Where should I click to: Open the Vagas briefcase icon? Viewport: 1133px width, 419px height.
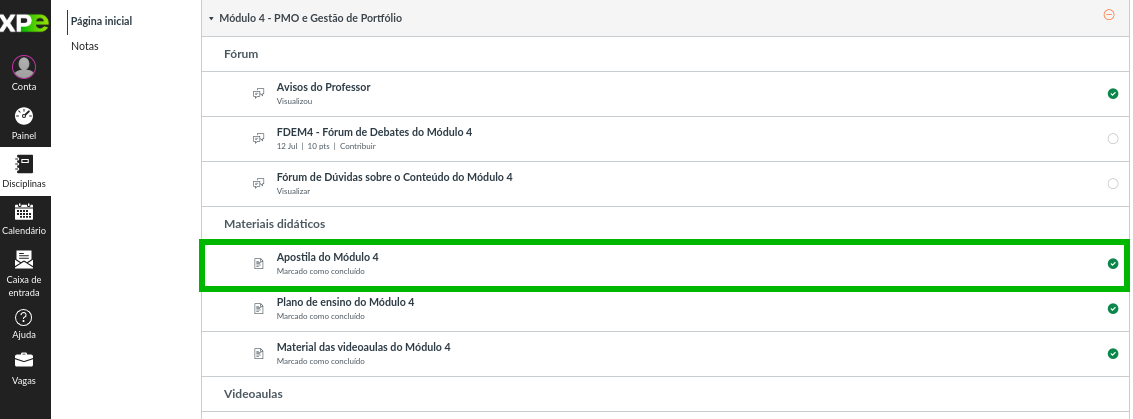[24, 360]
